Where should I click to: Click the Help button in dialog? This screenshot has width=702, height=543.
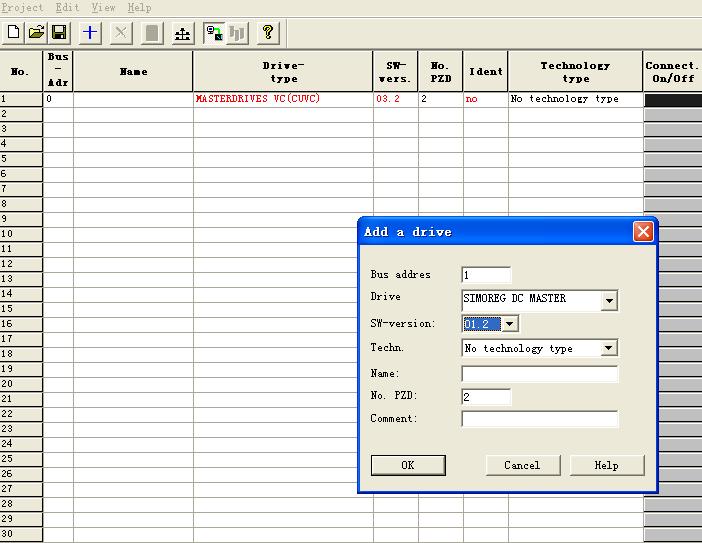click(x=607, y=465)
